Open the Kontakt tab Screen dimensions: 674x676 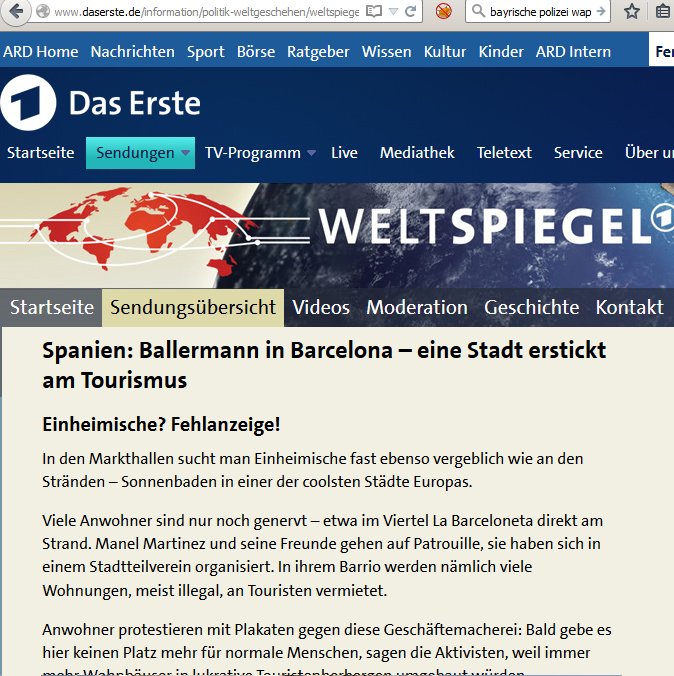629,307
